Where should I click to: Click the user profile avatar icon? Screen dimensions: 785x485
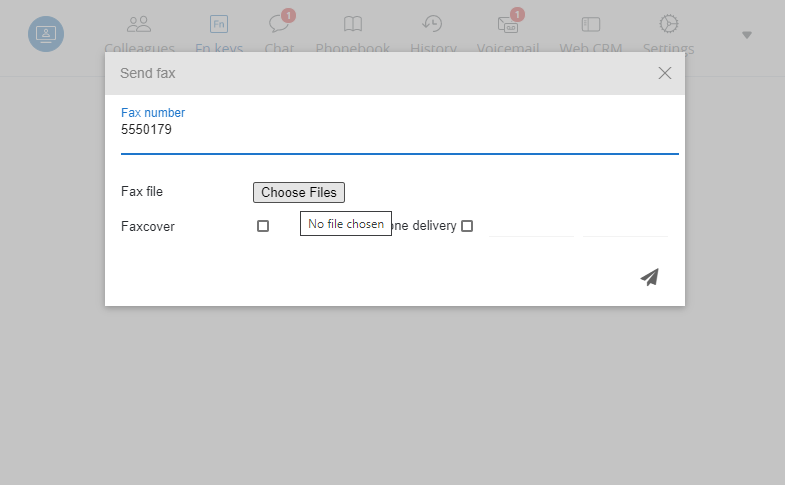(46, 34)
